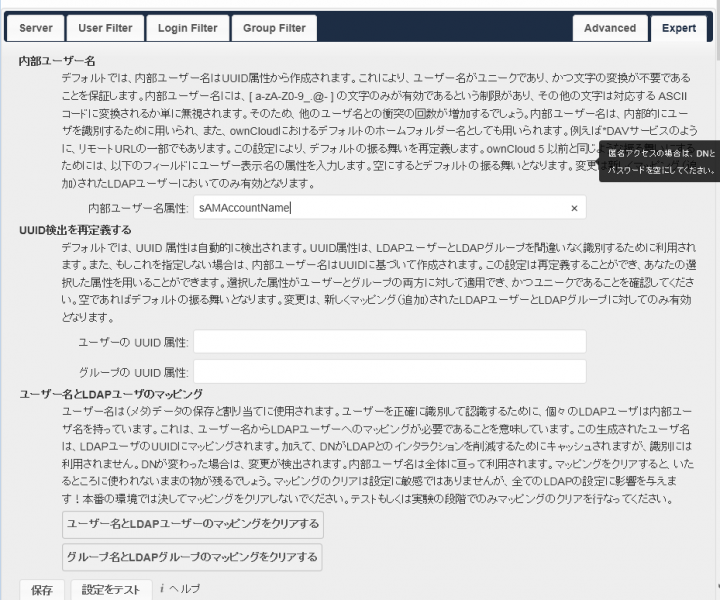This screenshot has width=720, height=600.
Task: Focus the ユーザーの UUID 属性 input field
Action: pyautogui.click(x=389, y=342)
